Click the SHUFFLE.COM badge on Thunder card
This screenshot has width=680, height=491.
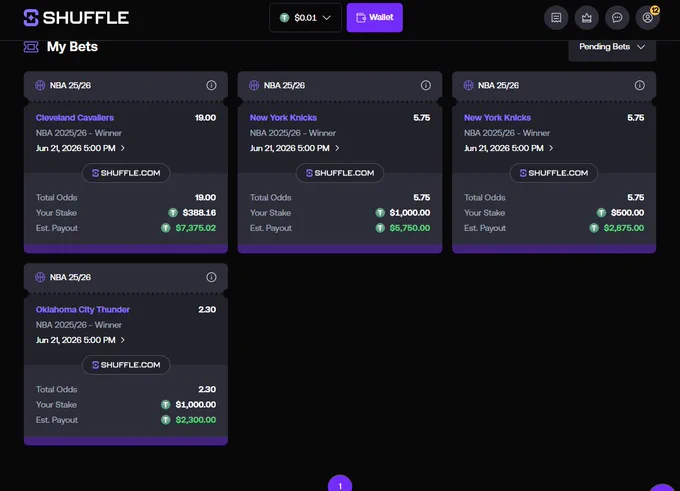[x=126, y=365]
